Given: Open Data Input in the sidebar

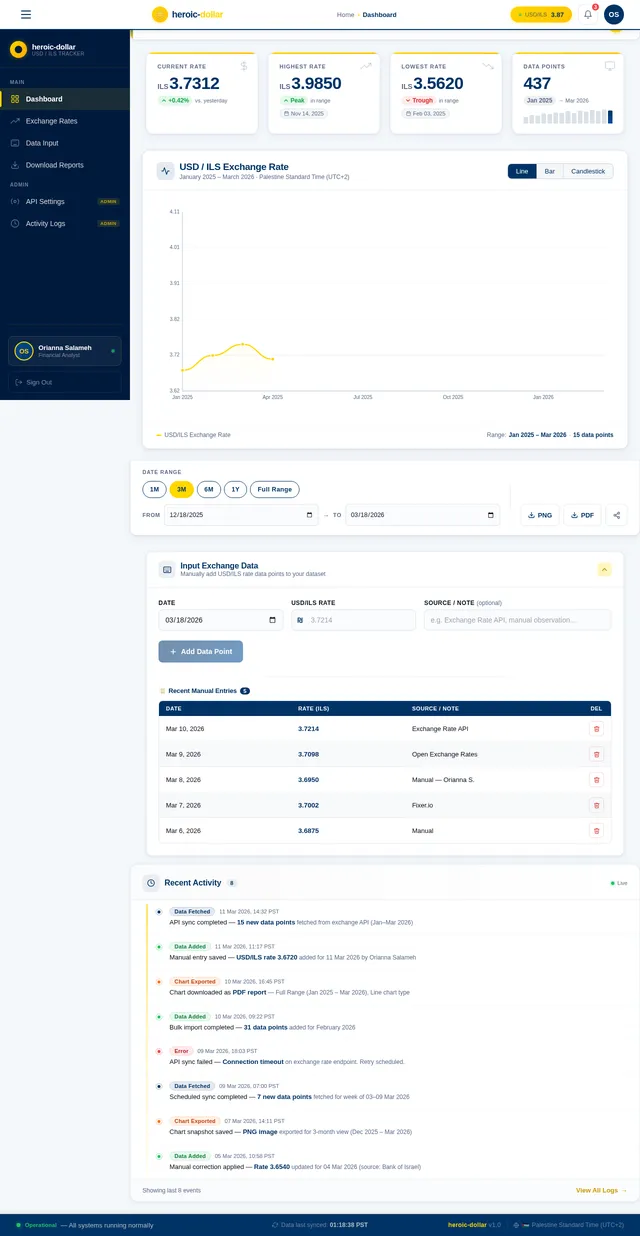Looking at the screenshot, I should (x=65, y=143).
